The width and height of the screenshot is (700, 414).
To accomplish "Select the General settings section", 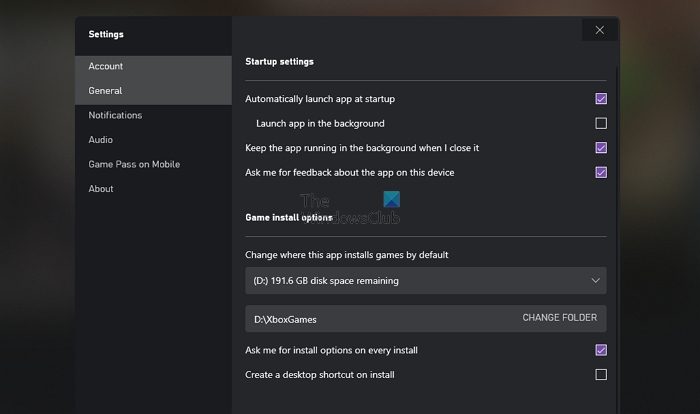I will coord(153,91).
